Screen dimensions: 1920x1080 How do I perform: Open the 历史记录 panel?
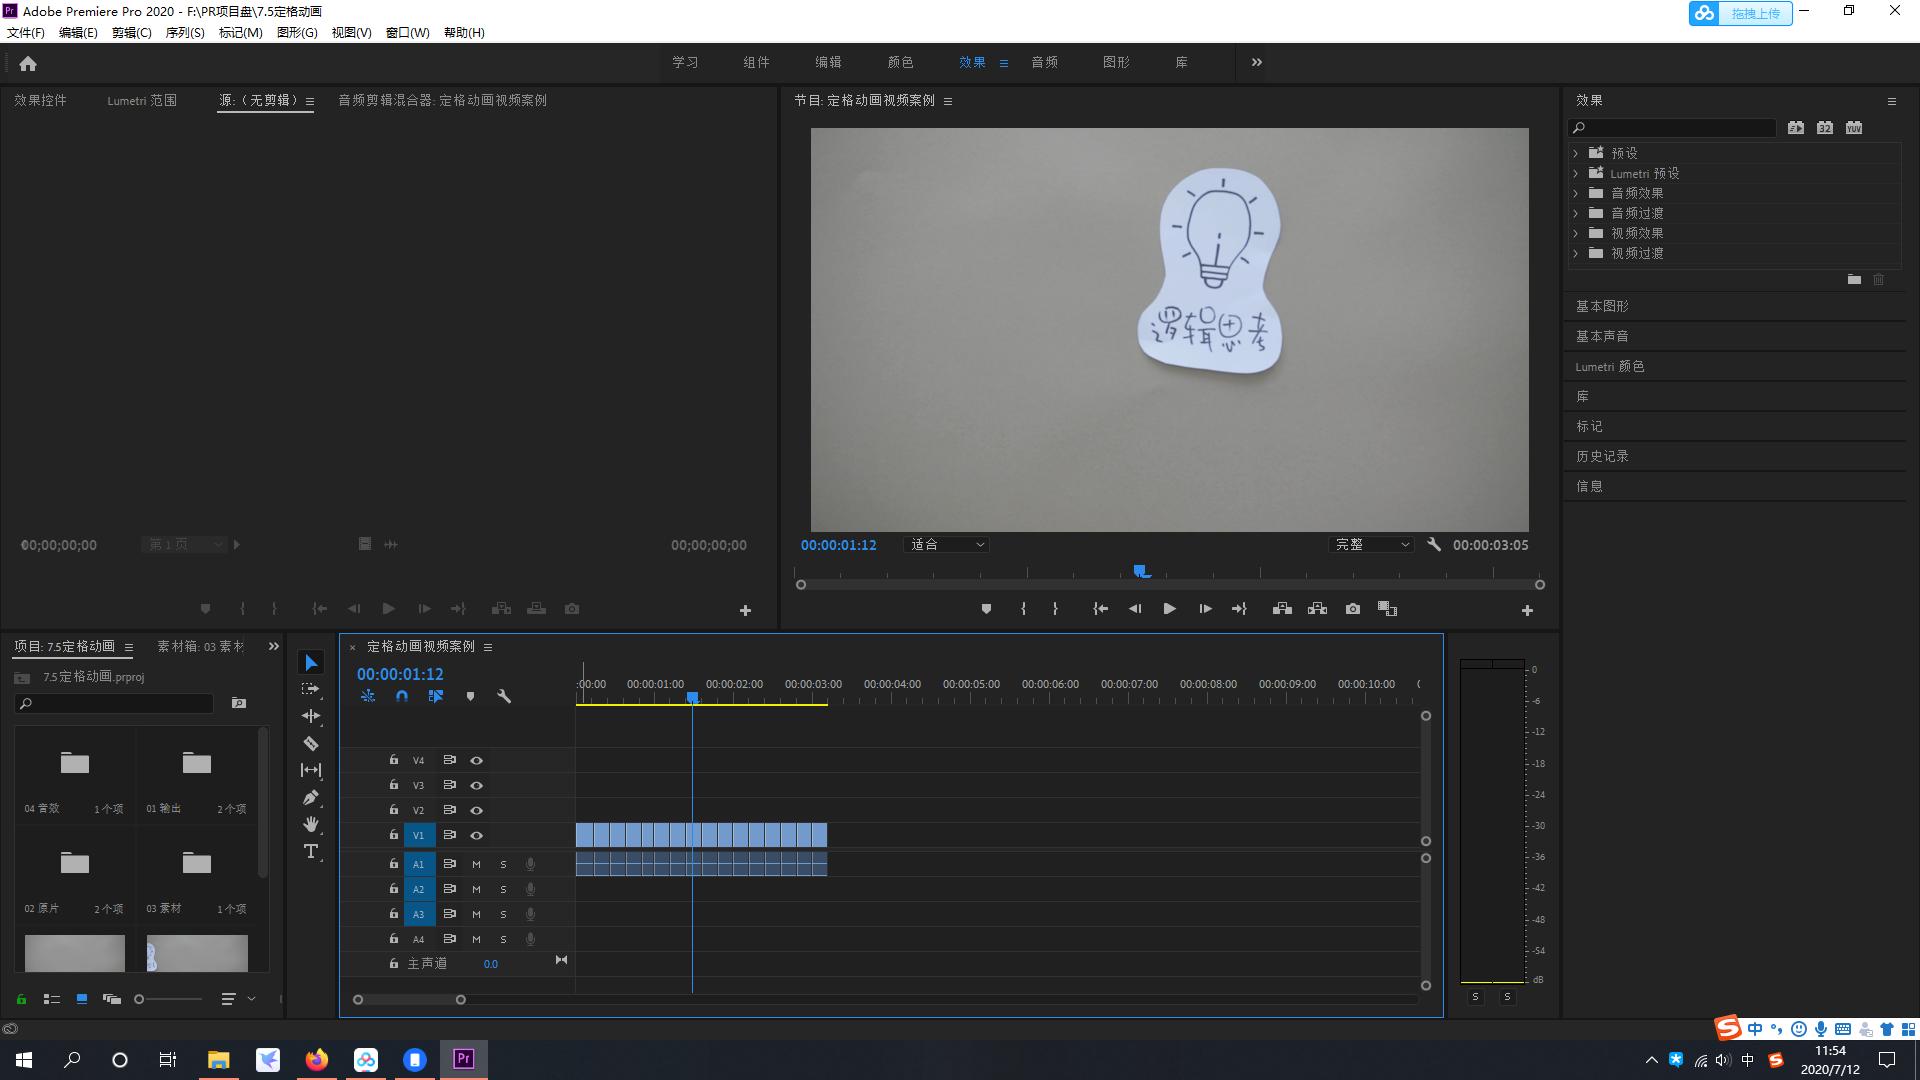tap(1602, 456)
